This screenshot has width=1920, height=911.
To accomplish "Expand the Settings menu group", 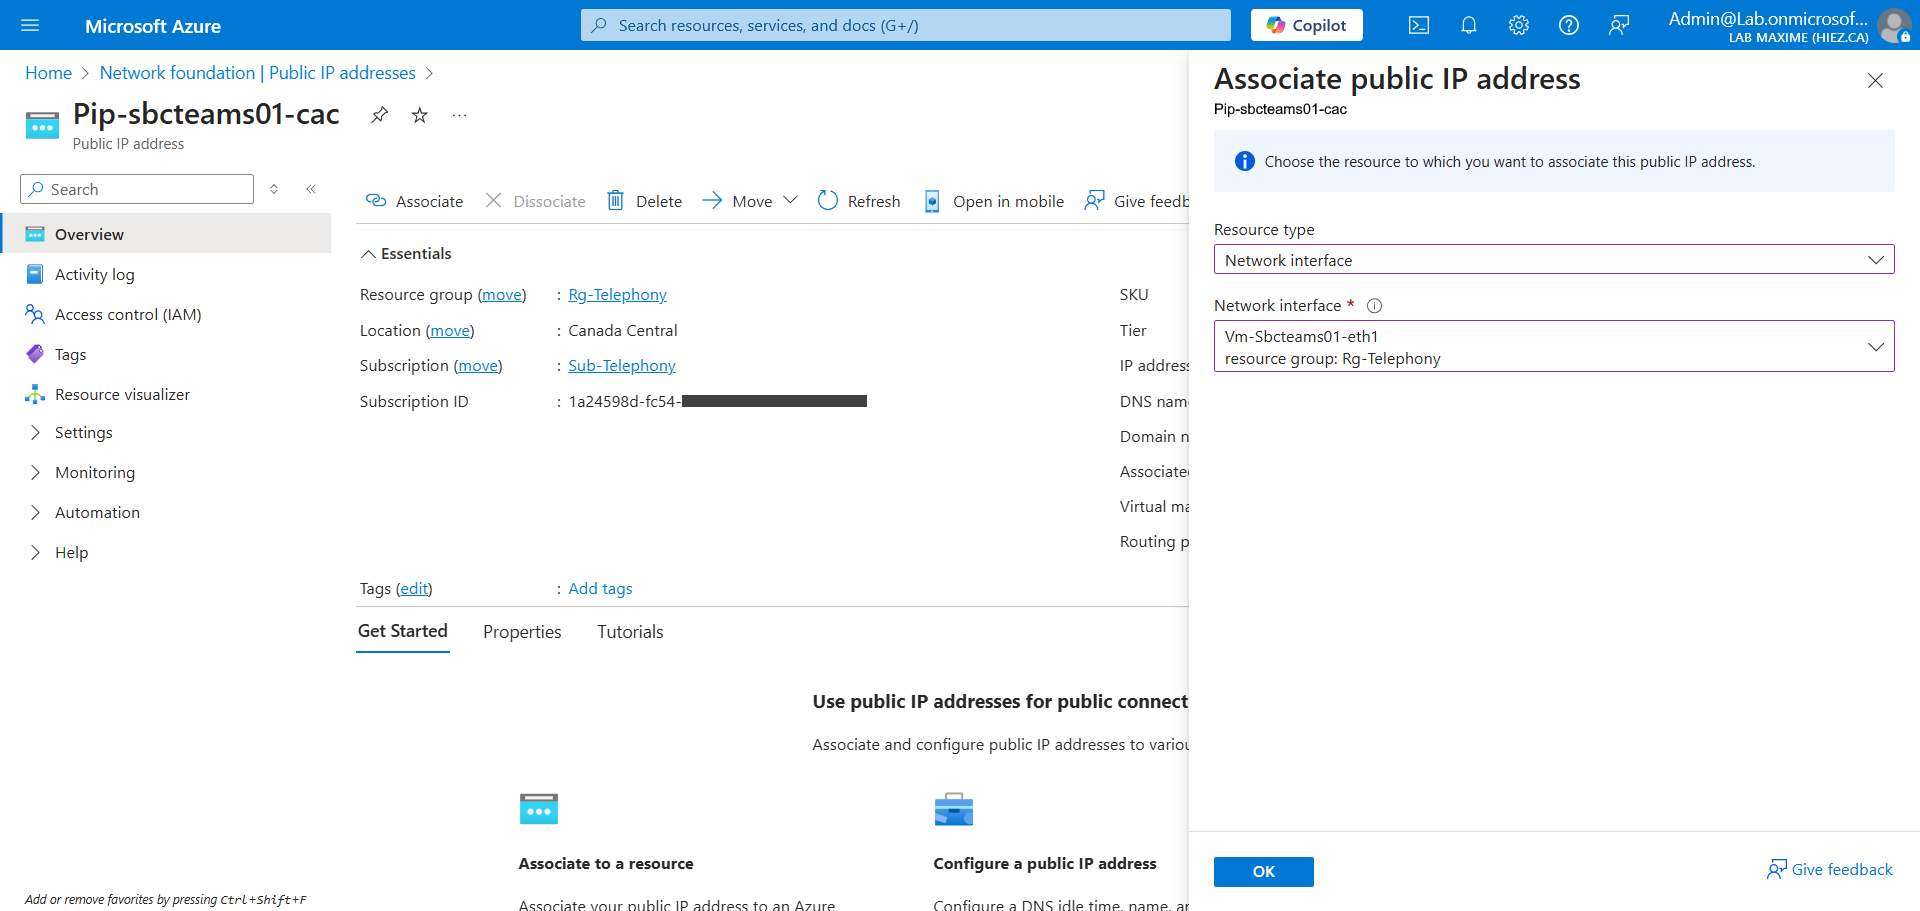I will point(83,433).
